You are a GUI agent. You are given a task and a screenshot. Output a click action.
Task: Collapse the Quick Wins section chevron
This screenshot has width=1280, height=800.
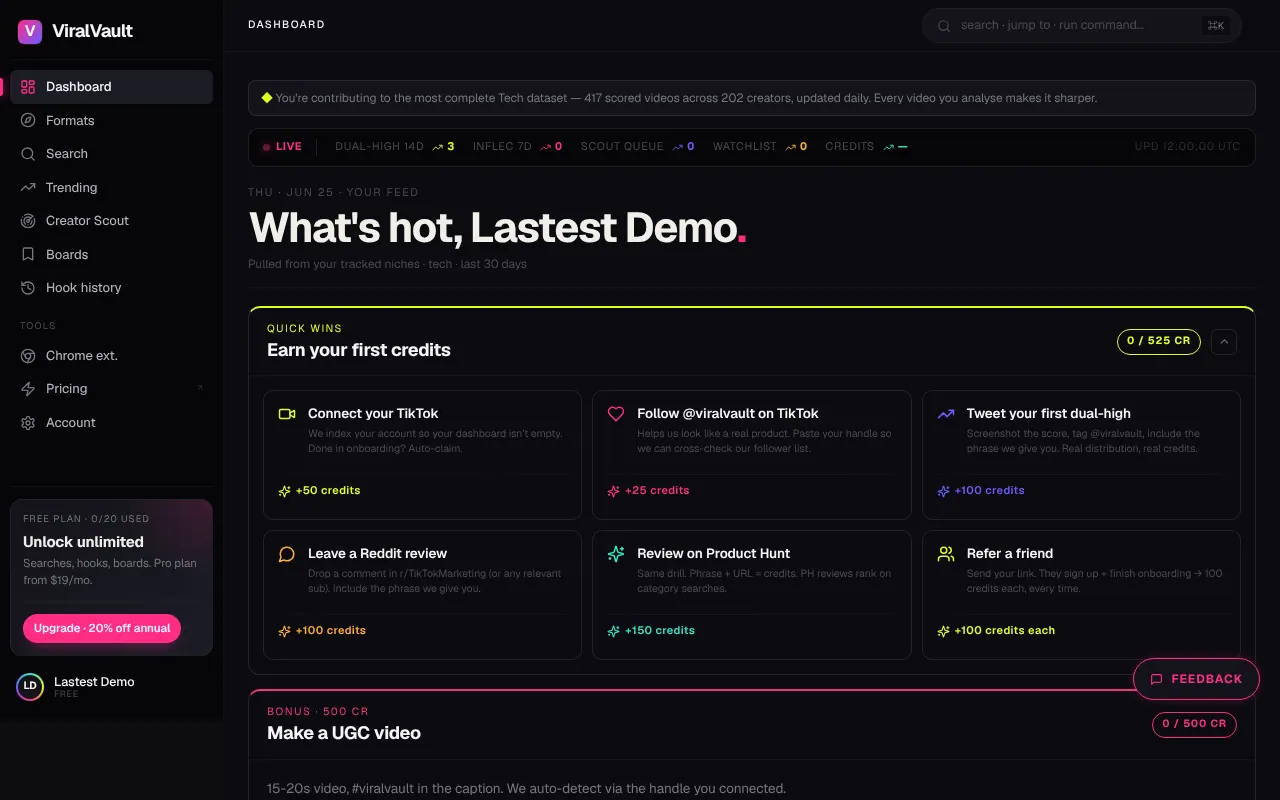point(1223,341)
